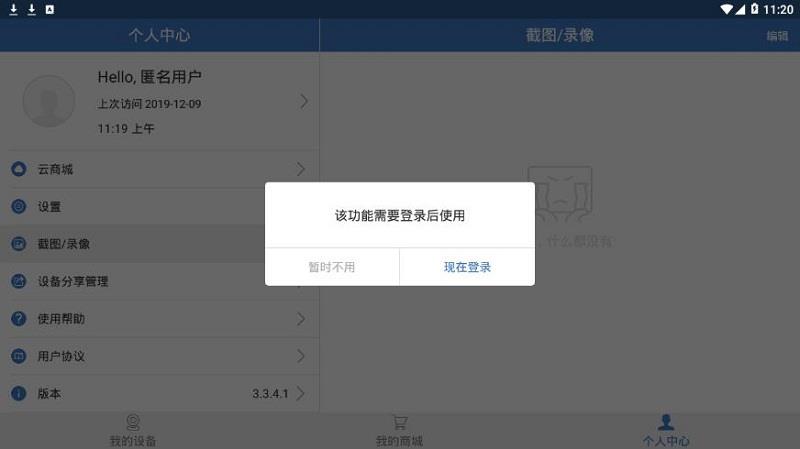Image resolution: width=800 pixels, height=449 pixels.
Task: Choose 现在登录 in the login dialog
Action: [x=467, y=267]
